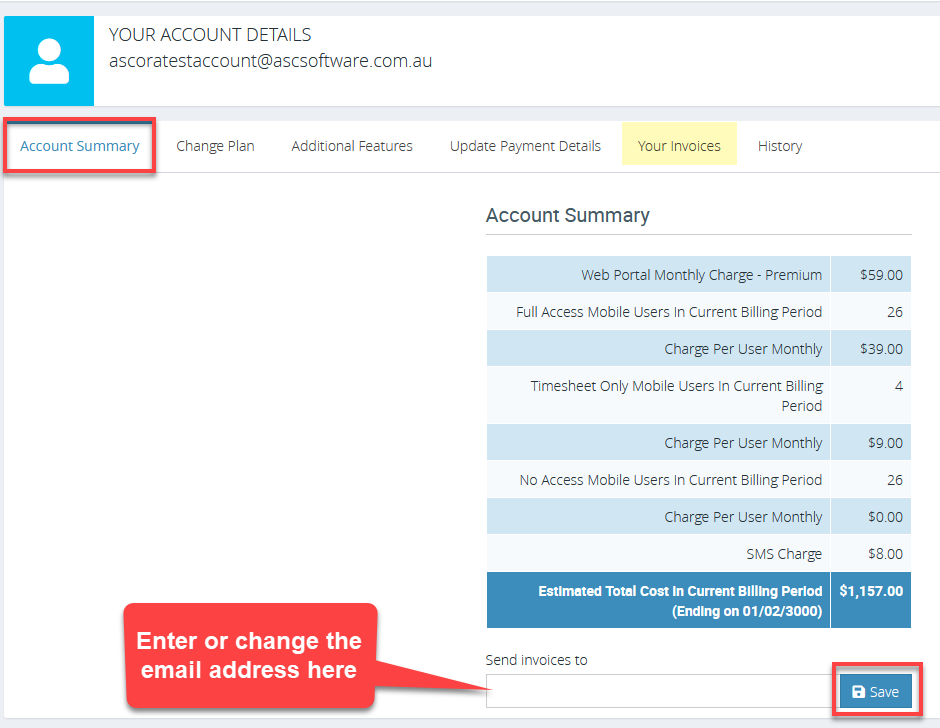This screenshot has height=728, width=940.
Task: Open the Your Invoices tab
Action: 679,146
